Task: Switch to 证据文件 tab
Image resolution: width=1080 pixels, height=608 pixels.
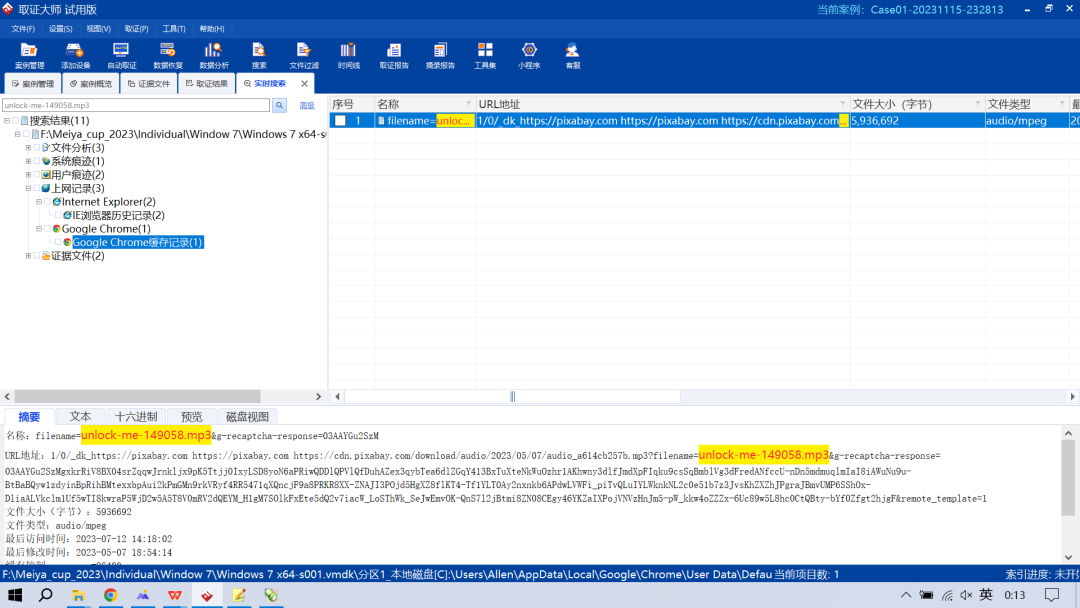Action: (x=149, y=83)
